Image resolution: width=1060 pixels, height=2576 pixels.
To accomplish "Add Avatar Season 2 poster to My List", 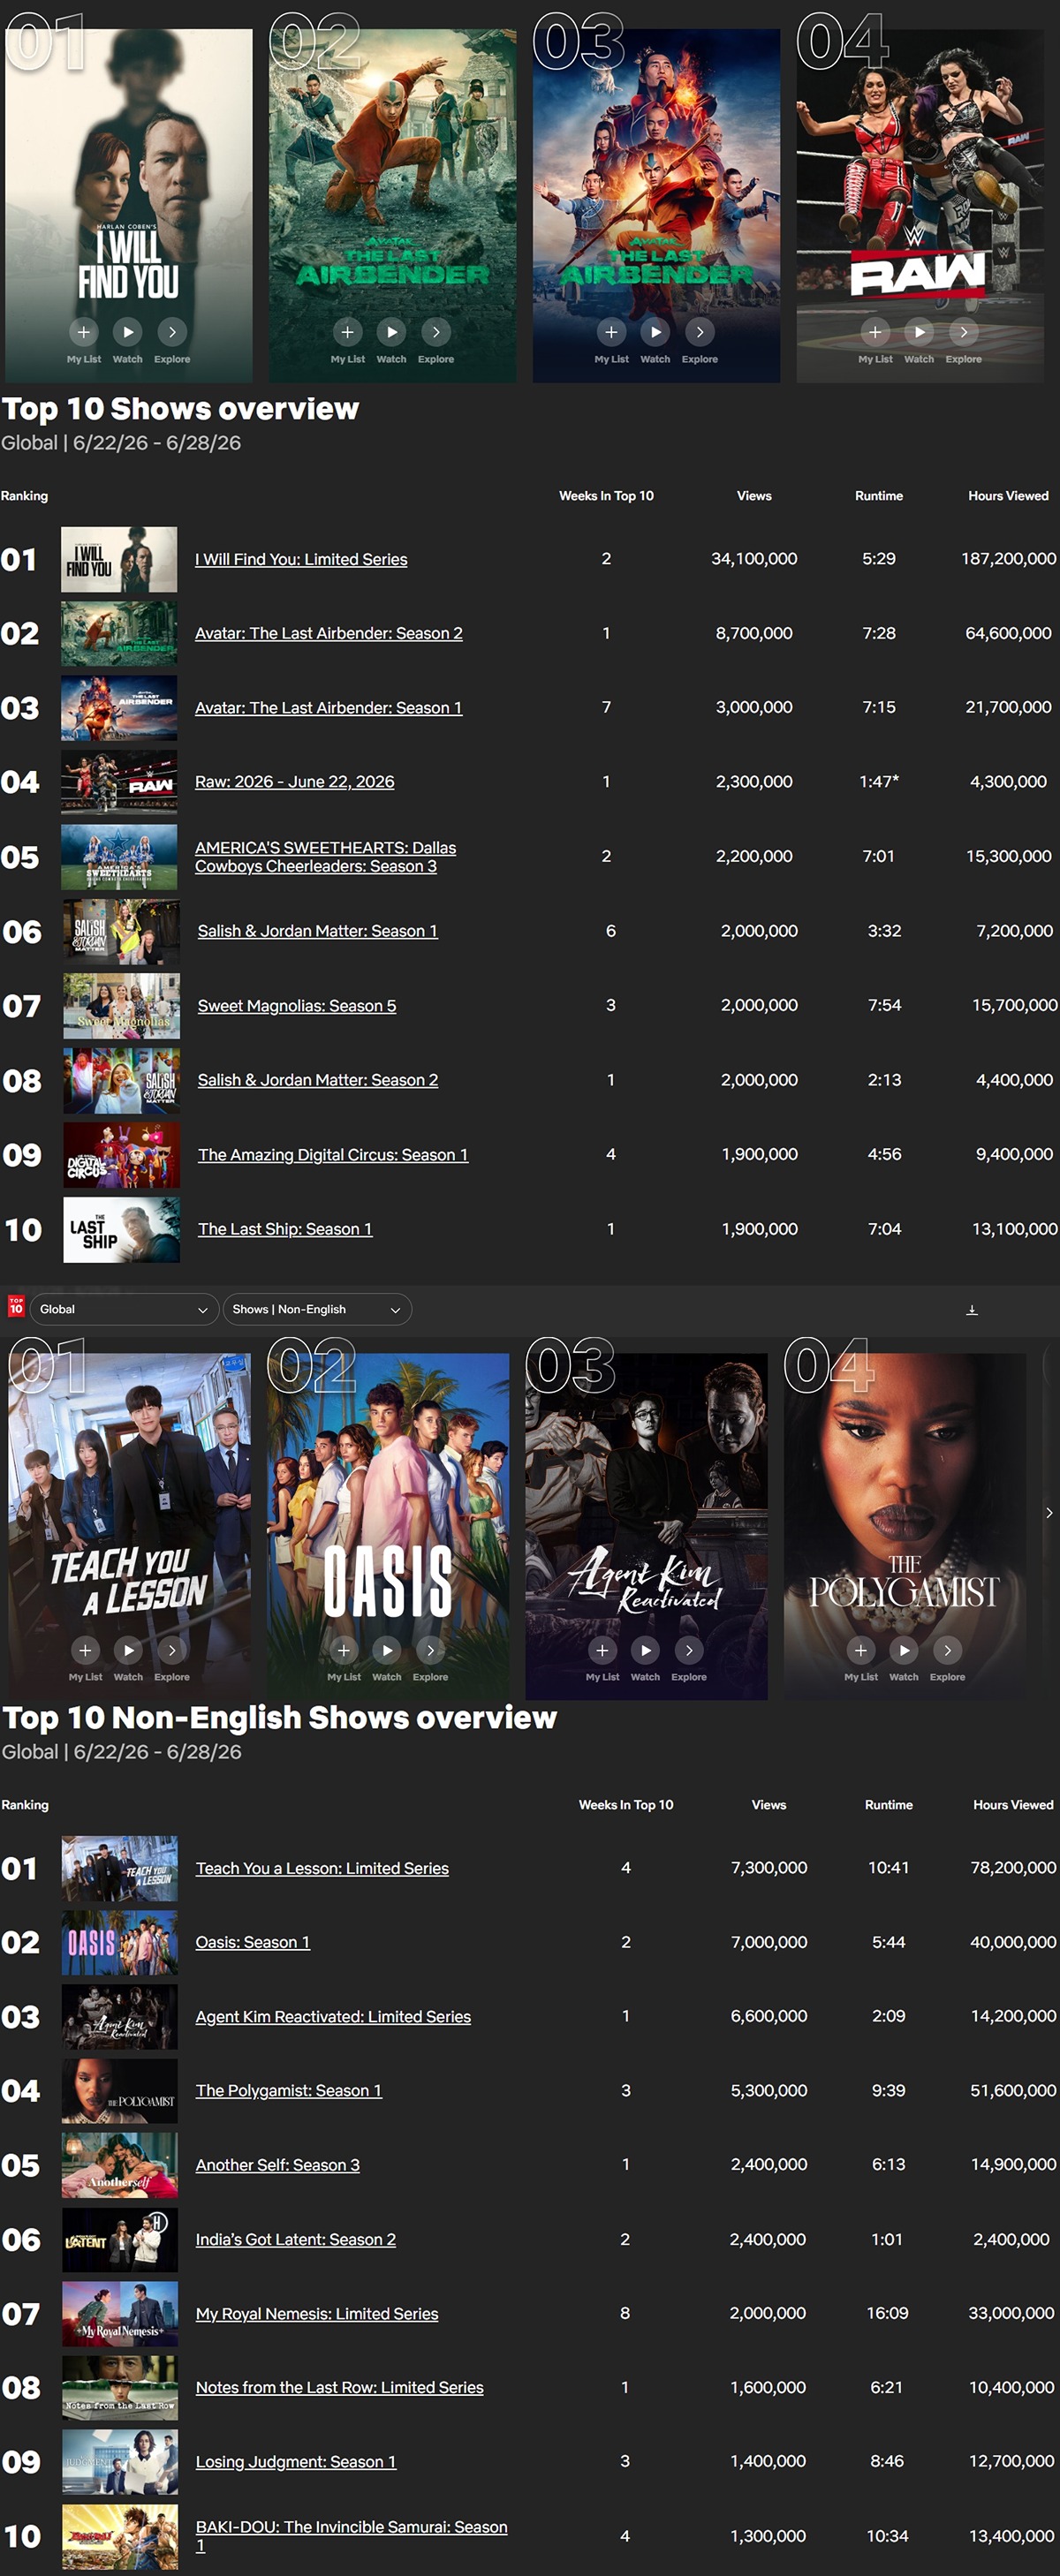I will pos(348,332).
